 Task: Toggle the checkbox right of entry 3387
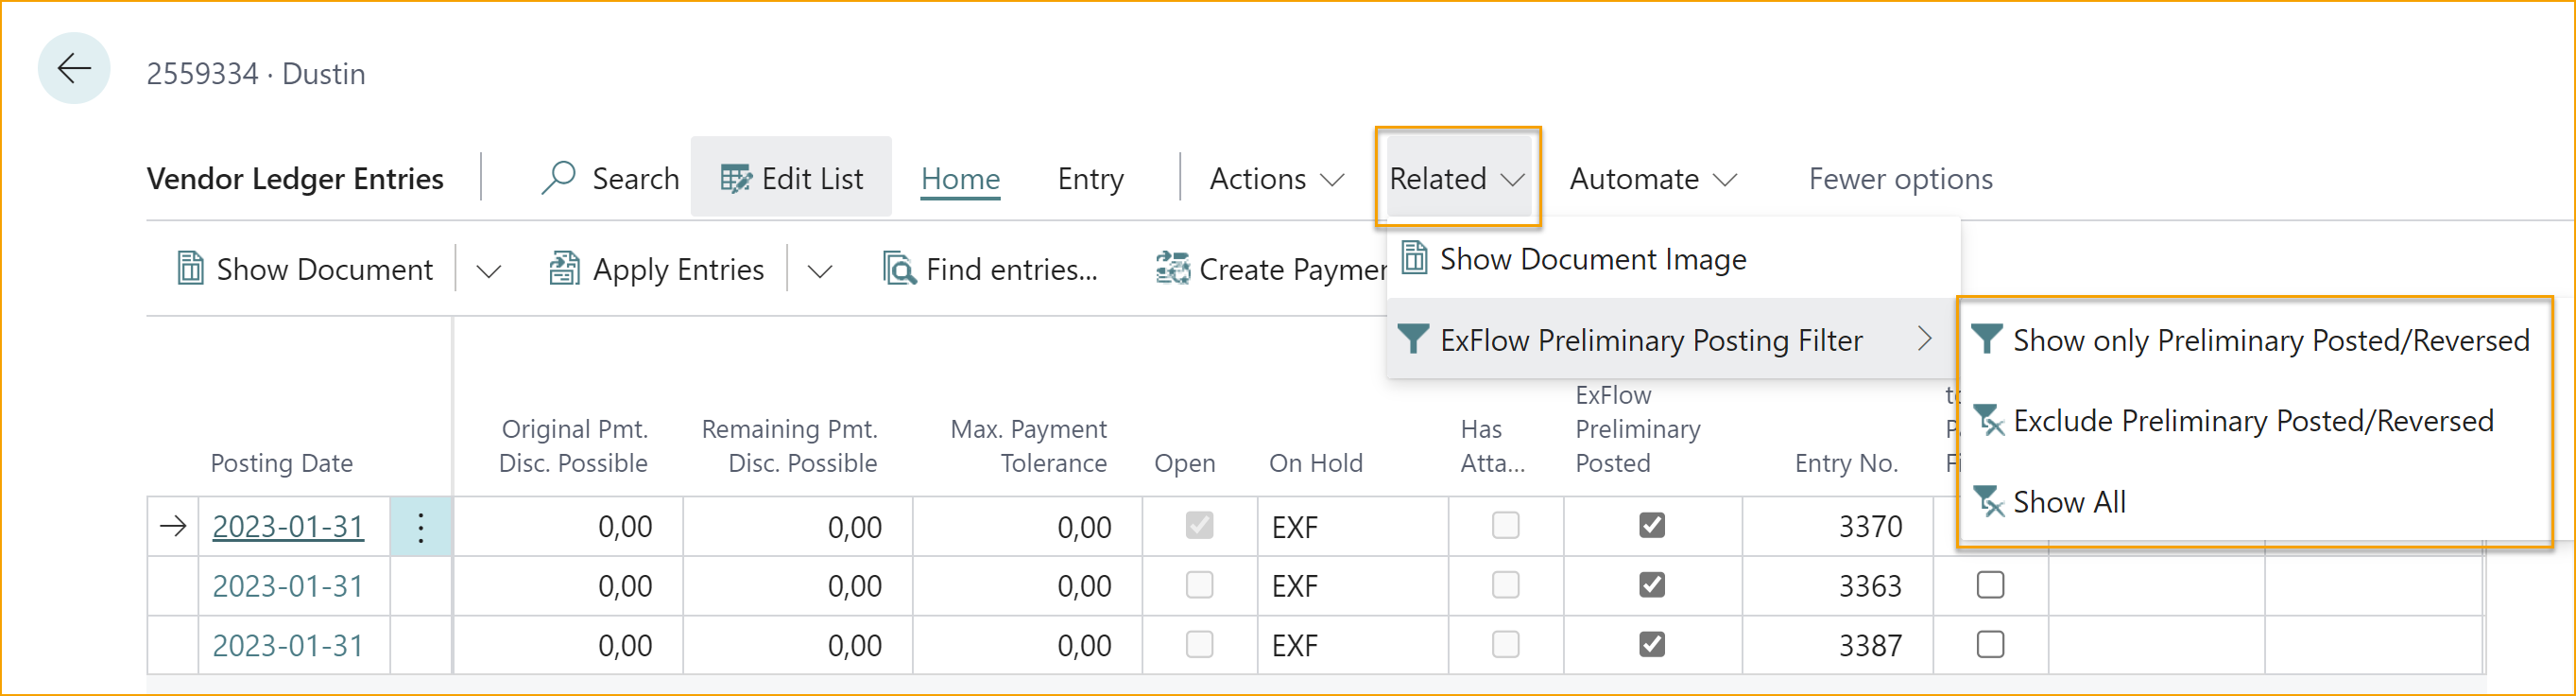1990,644
